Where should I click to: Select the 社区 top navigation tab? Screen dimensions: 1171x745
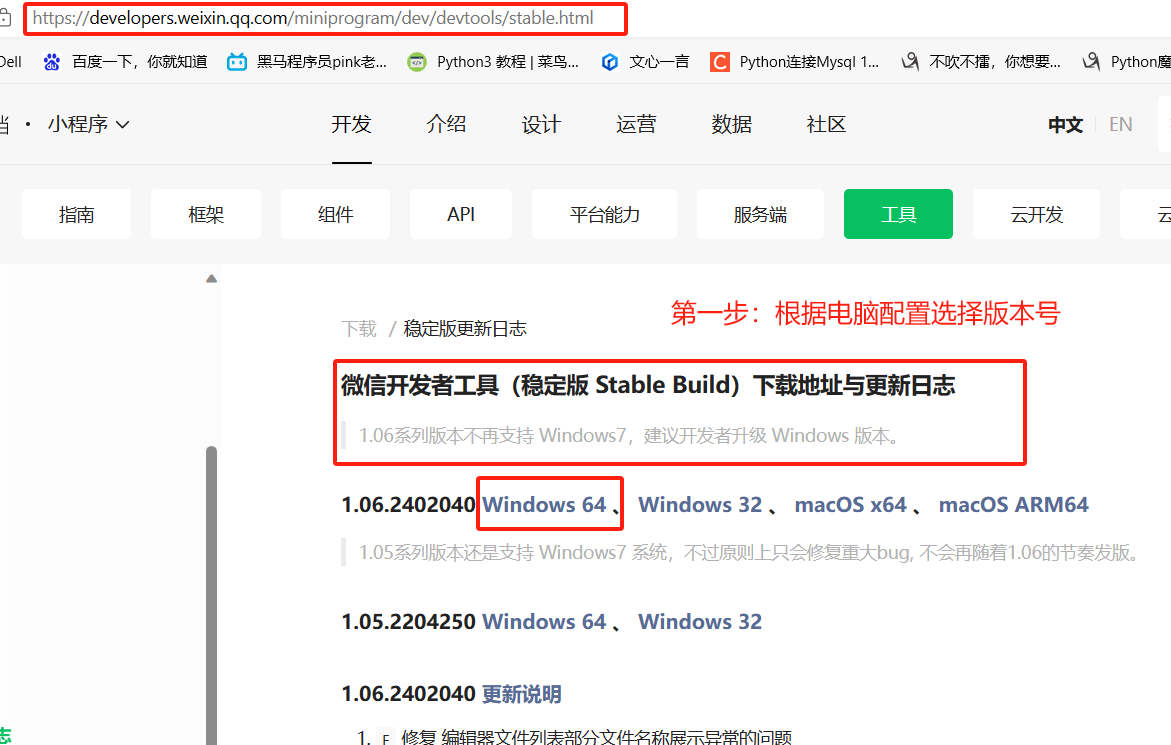(826, 124)
